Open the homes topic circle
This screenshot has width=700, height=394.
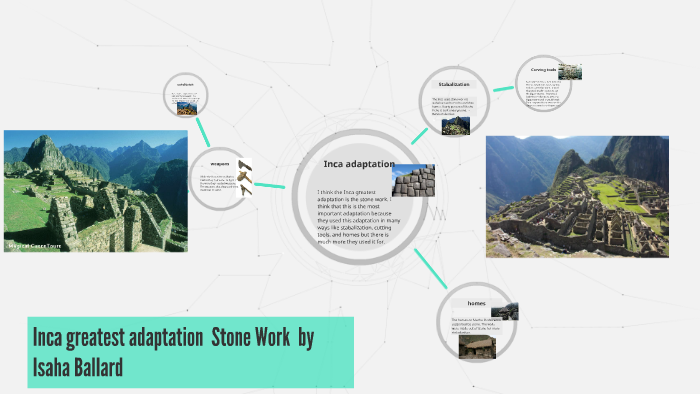click(x=477, y=322)
